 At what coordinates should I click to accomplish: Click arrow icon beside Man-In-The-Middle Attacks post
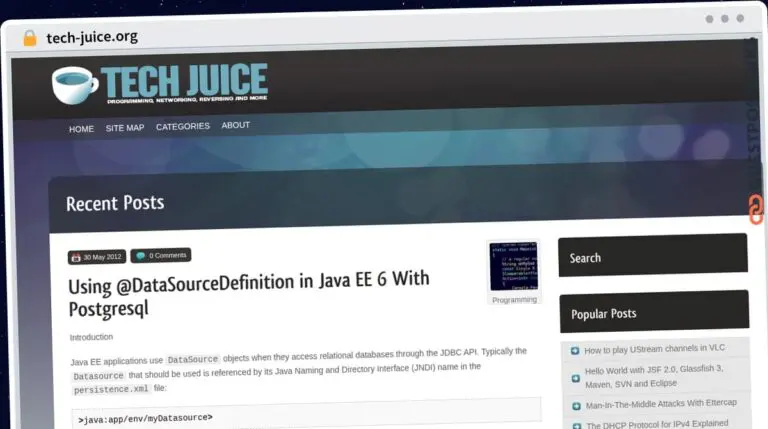[575, 404]
